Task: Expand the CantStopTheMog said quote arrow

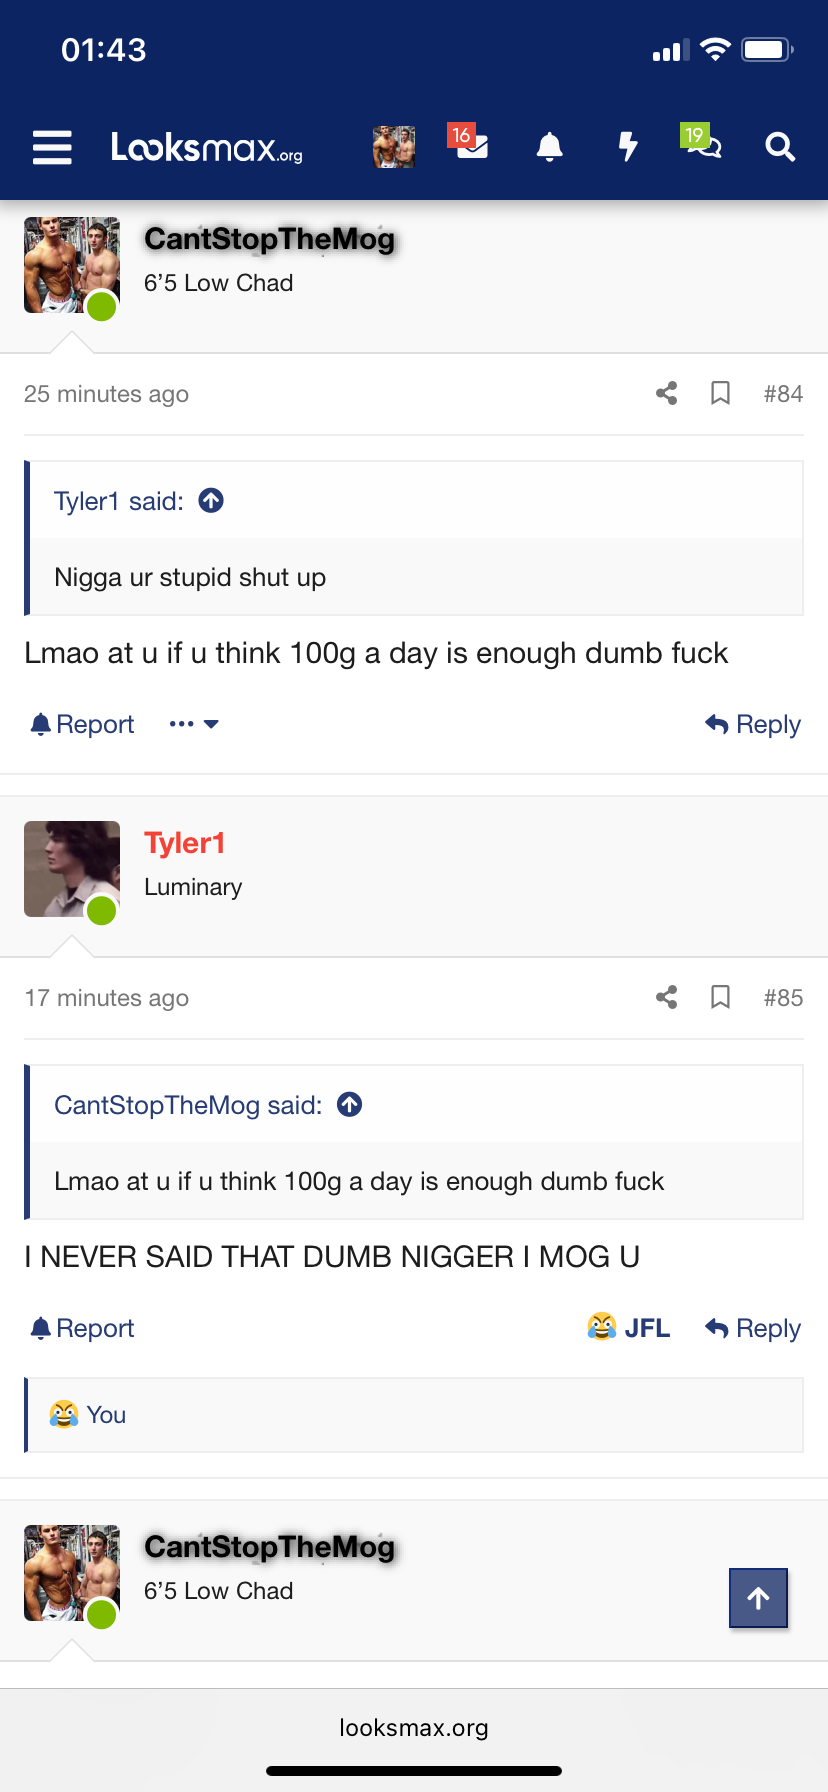Action: tap(349, 1104)
